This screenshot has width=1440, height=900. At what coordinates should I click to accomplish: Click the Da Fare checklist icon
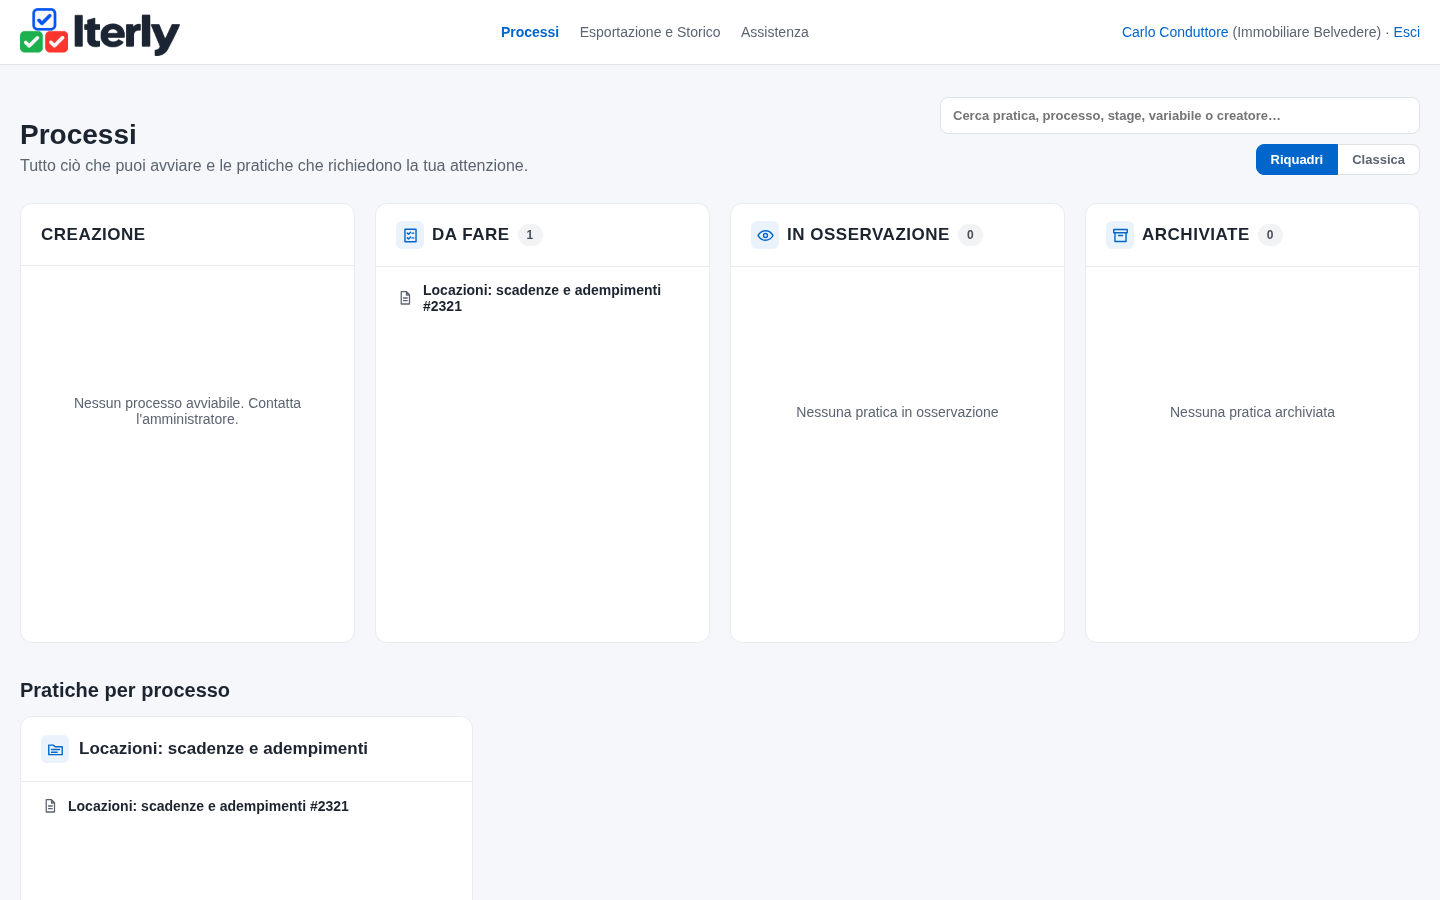click(x=410, y=235)
